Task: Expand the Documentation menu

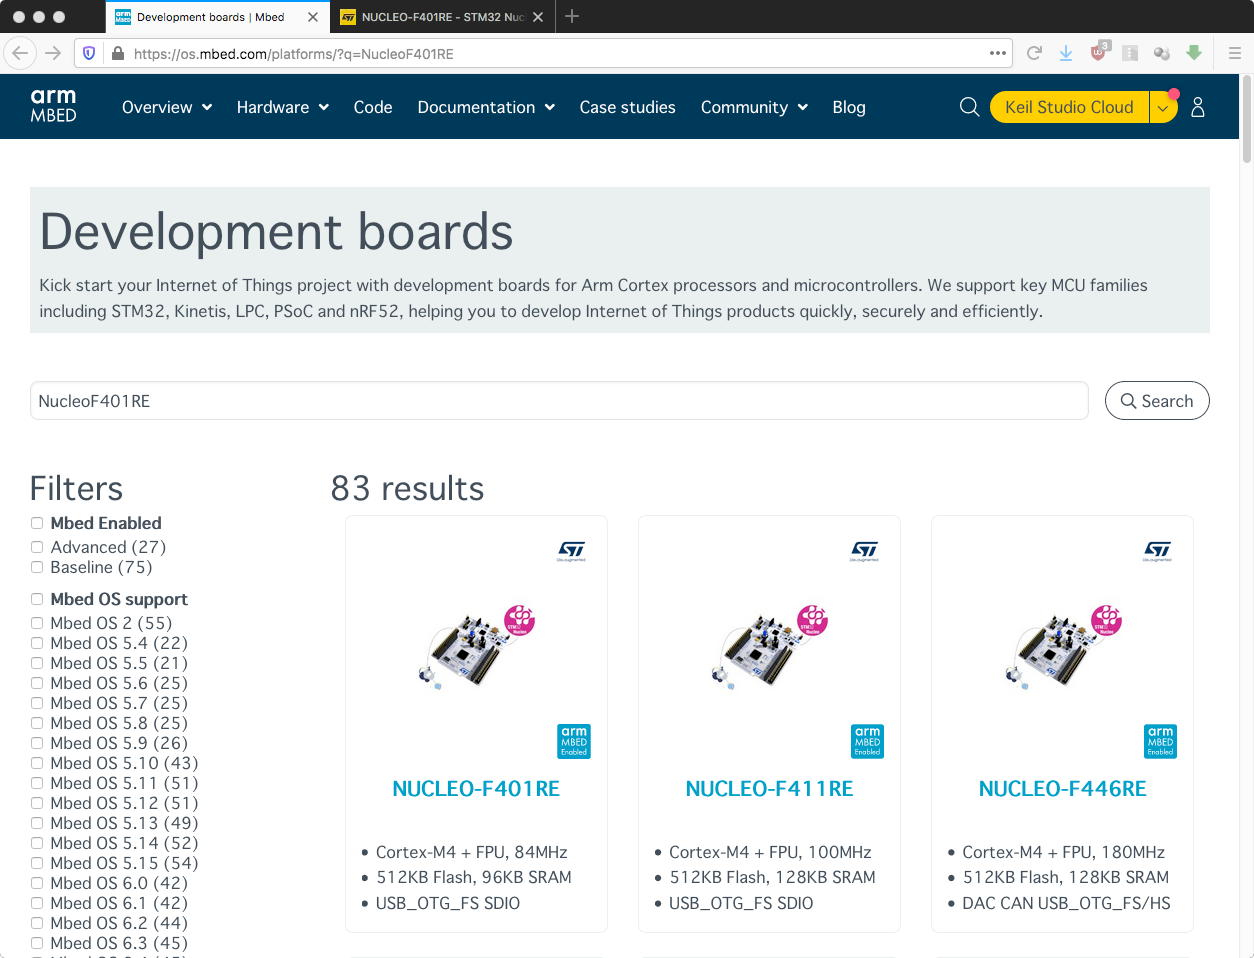Action: click(x=486, y=107)
